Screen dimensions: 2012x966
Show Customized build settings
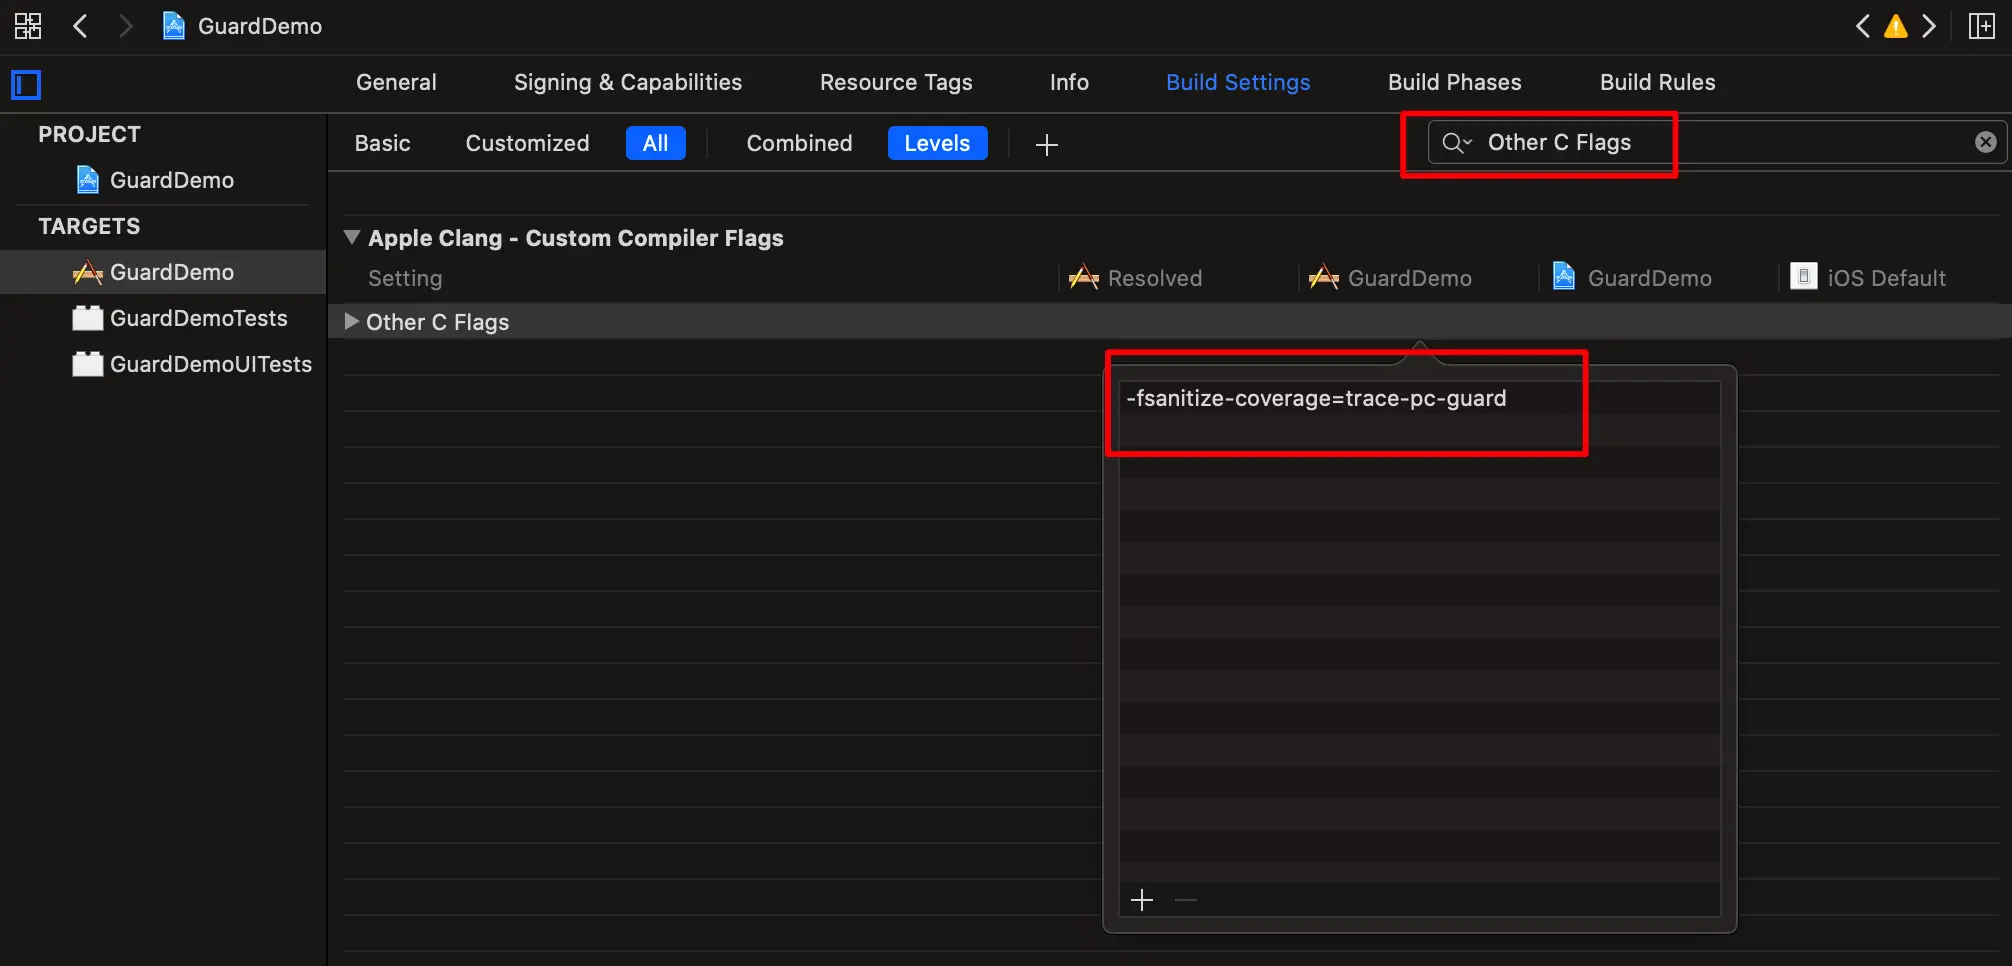click(x=527, y=144)
